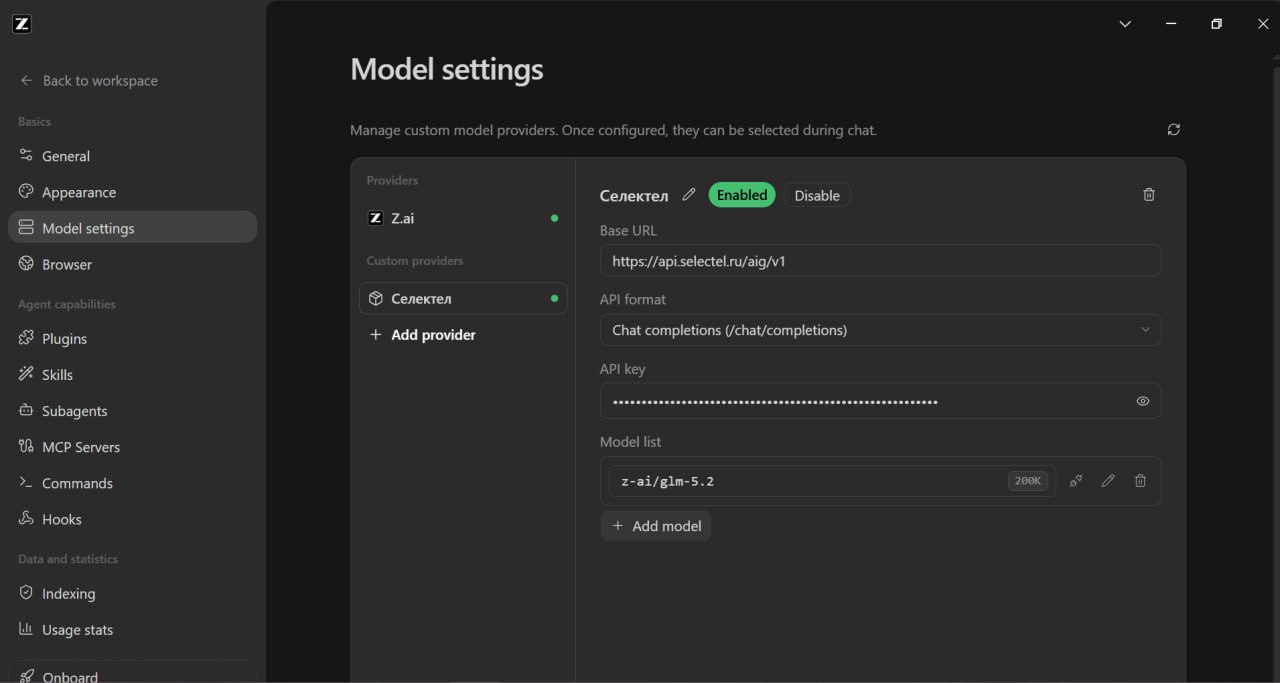1280x683 pixels.
Task: Open MCP Servers section
Action: click(x=132, y=447)
